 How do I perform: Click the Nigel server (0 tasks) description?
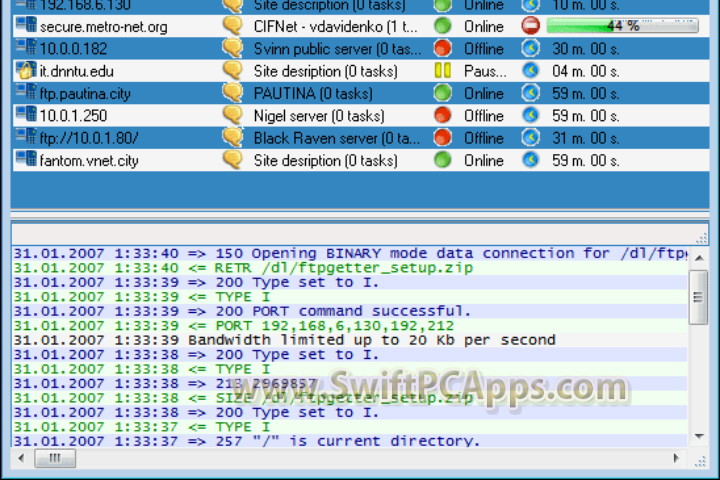coord(319,116)
